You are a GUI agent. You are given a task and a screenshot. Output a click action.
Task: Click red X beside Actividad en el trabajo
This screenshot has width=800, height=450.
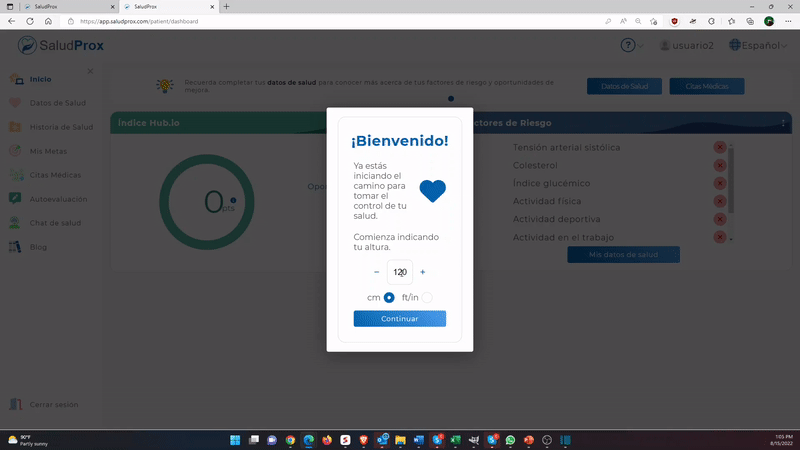720,237
